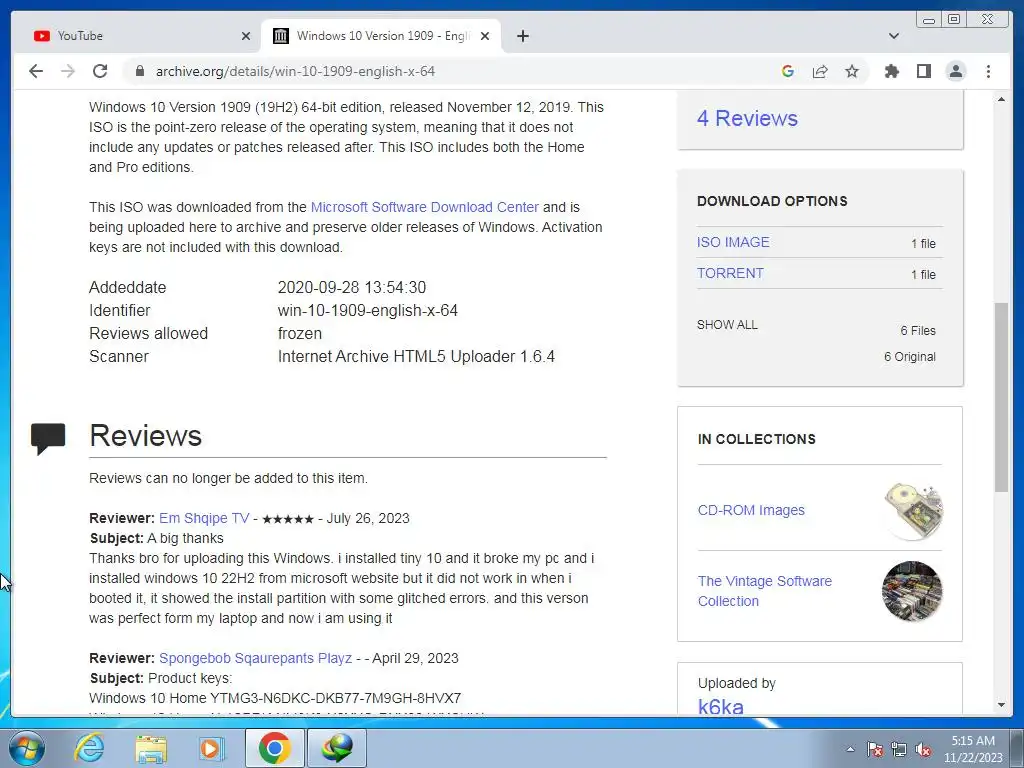Screen dimensions: 1024x768
Task: Click the page scrollbar up arrow
Action: click(1001, 99)
